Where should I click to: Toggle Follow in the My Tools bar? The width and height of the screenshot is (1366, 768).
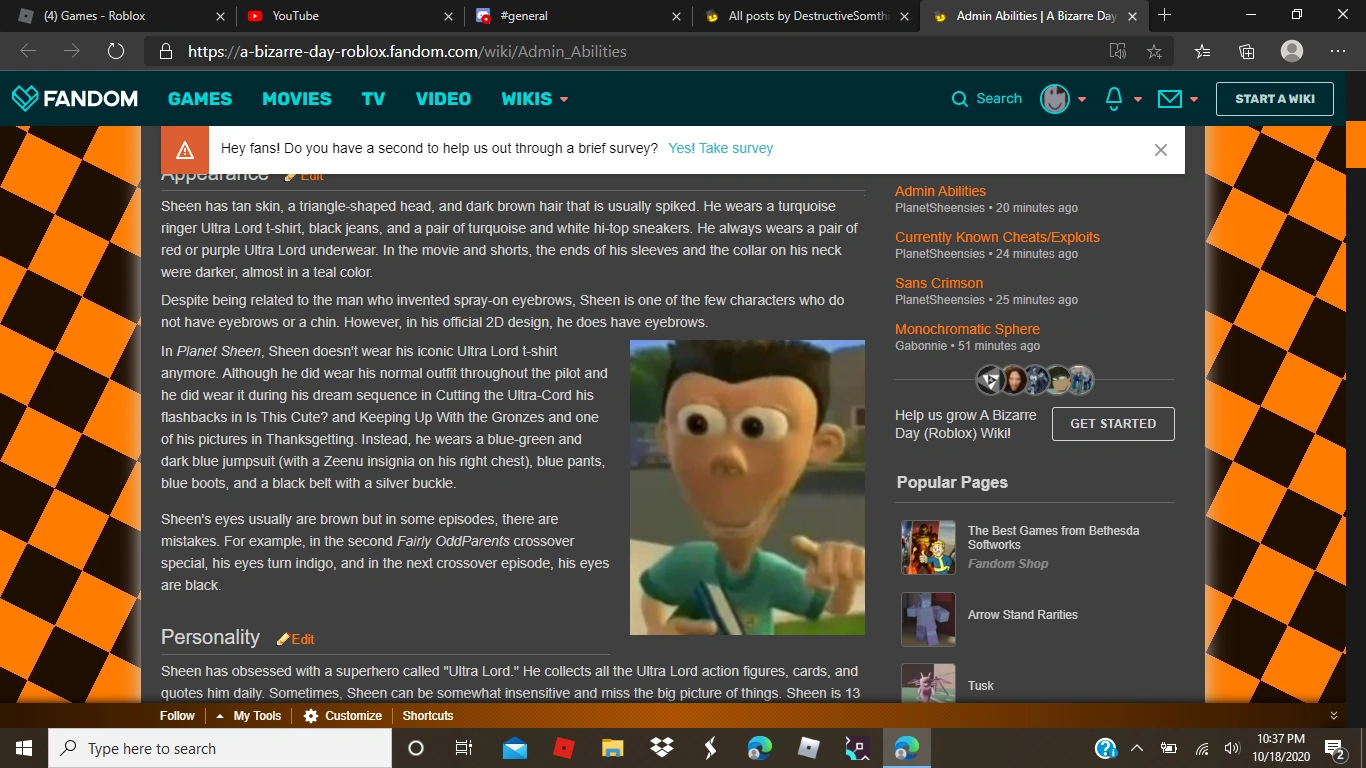tap(176, 716)
